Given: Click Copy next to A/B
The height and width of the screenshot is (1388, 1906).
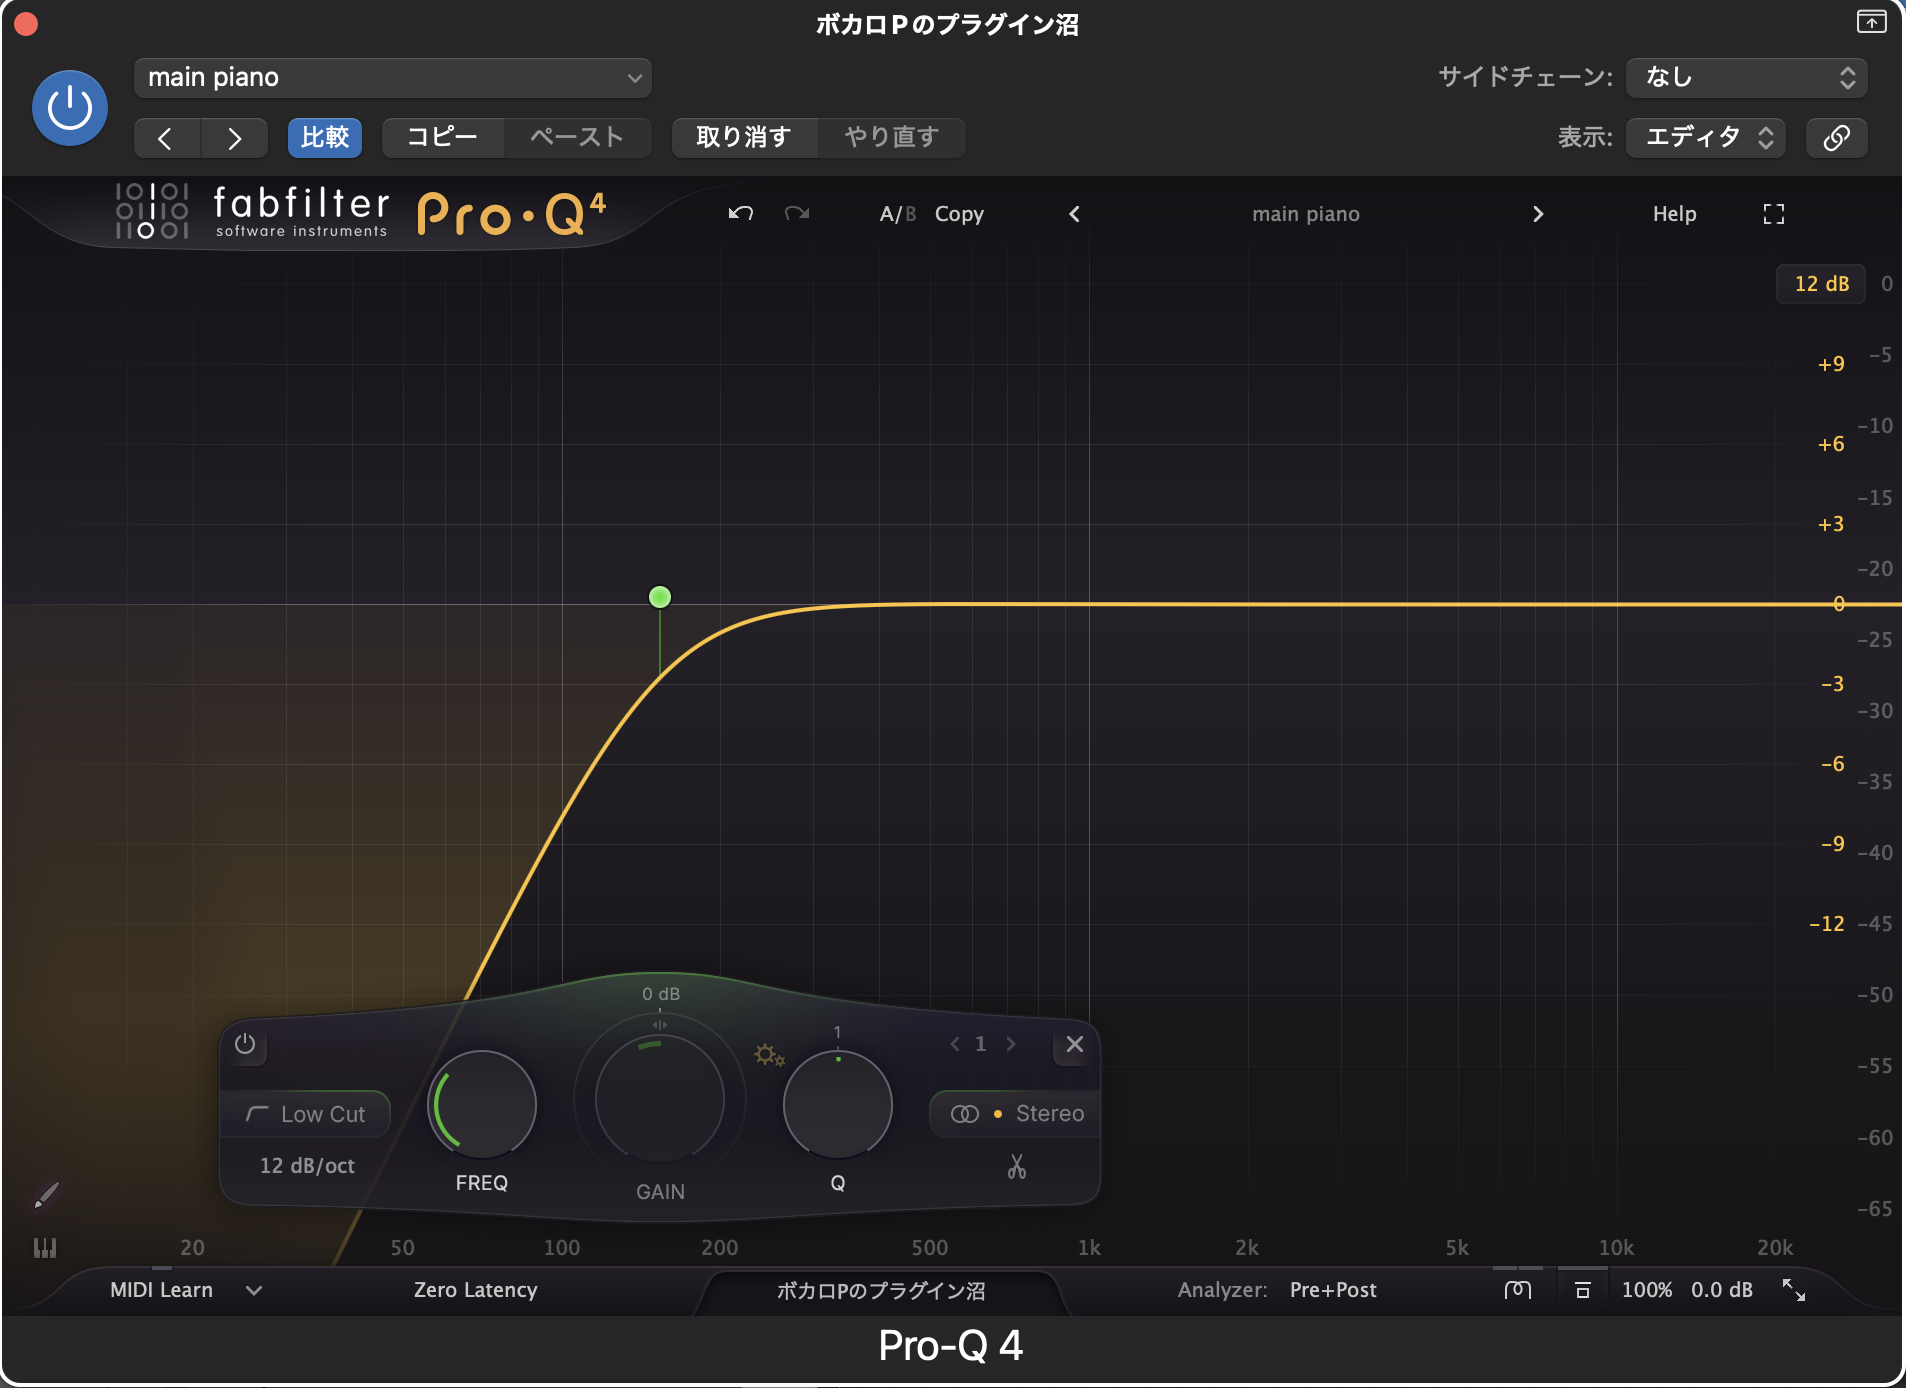Looking at the screenshot, I should pyautogui.click(x=959, y=214).
